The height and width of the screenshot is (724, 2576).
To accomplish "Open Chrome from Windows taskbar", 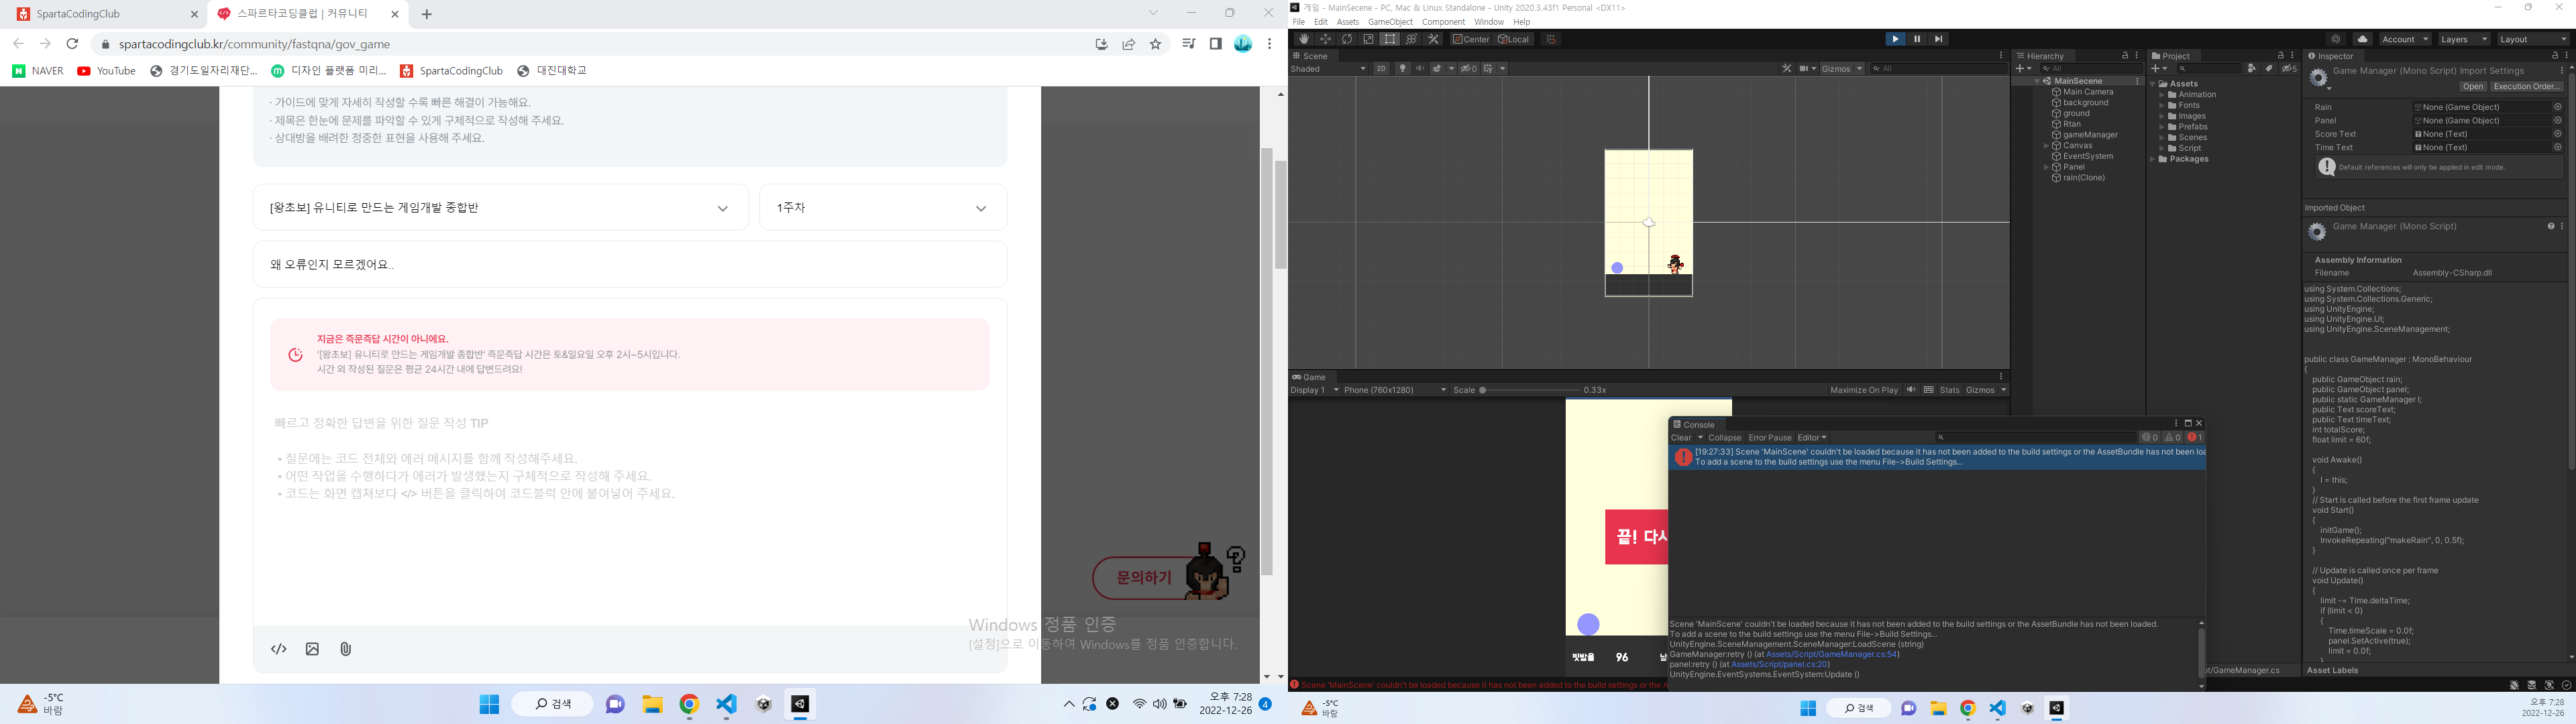I will click(689, 705).
